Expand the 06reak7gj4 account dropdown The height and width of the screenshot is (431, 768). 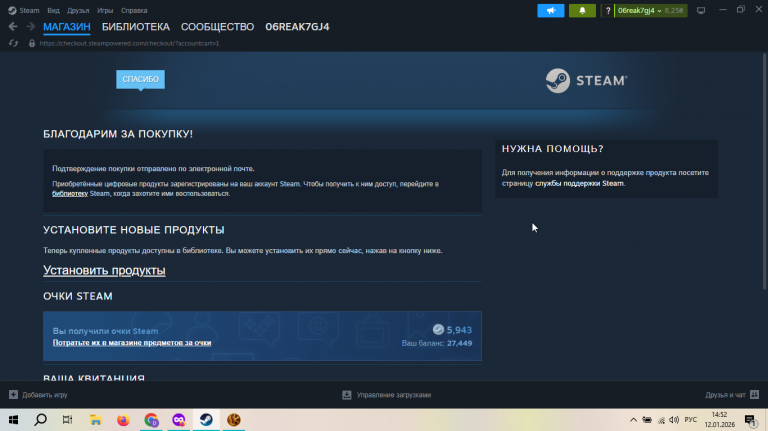click(639, 10)
